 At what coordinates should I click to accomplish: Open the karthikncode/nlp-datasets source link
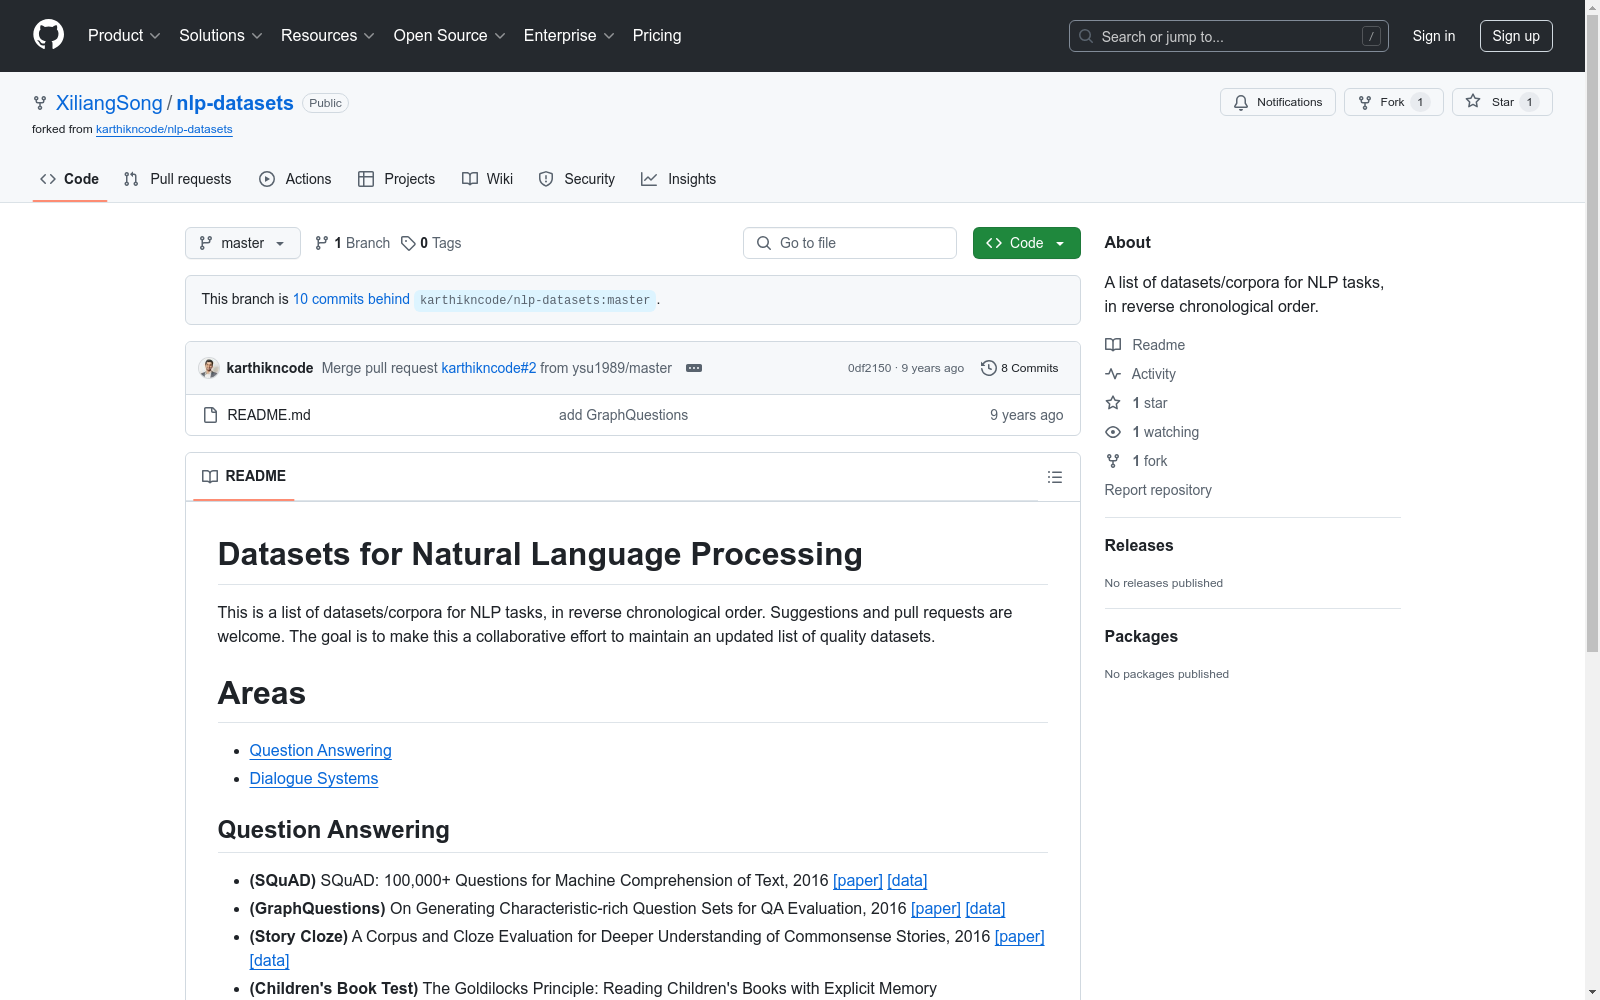(x=164, y=129)
